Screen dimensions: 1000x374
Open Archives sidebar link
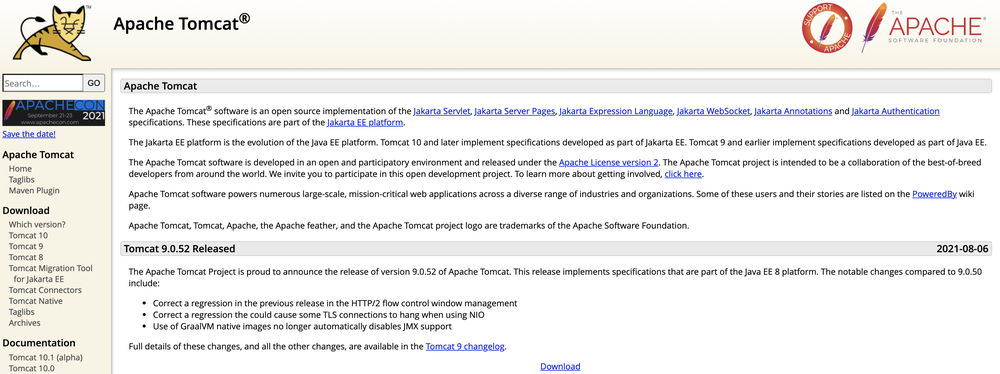point(25,323)
